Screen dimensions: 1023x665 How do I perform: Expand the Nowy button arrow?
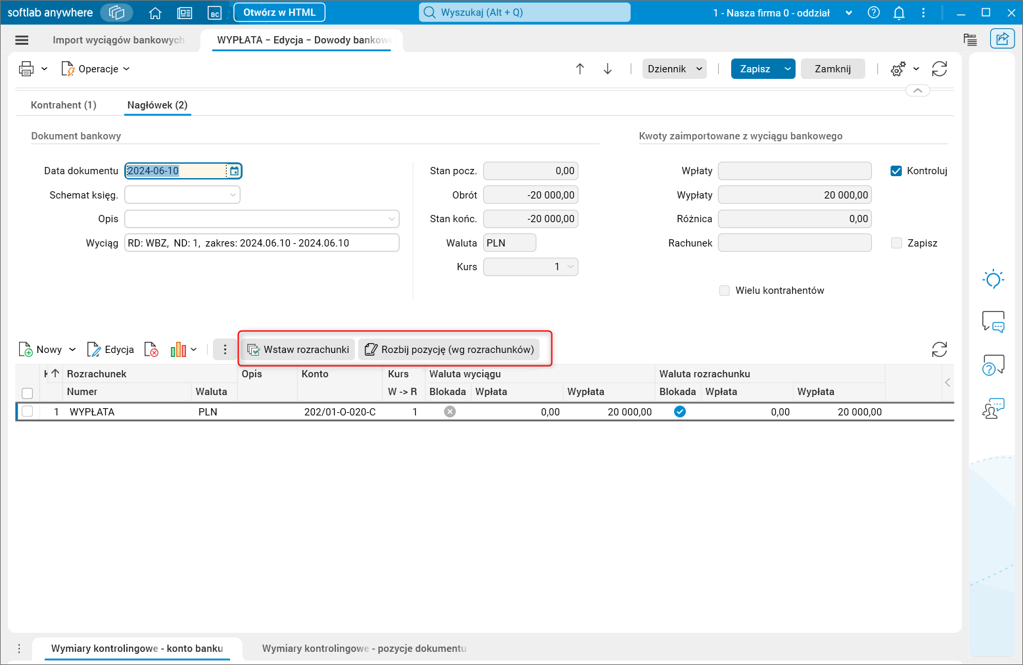coord(72,350)
